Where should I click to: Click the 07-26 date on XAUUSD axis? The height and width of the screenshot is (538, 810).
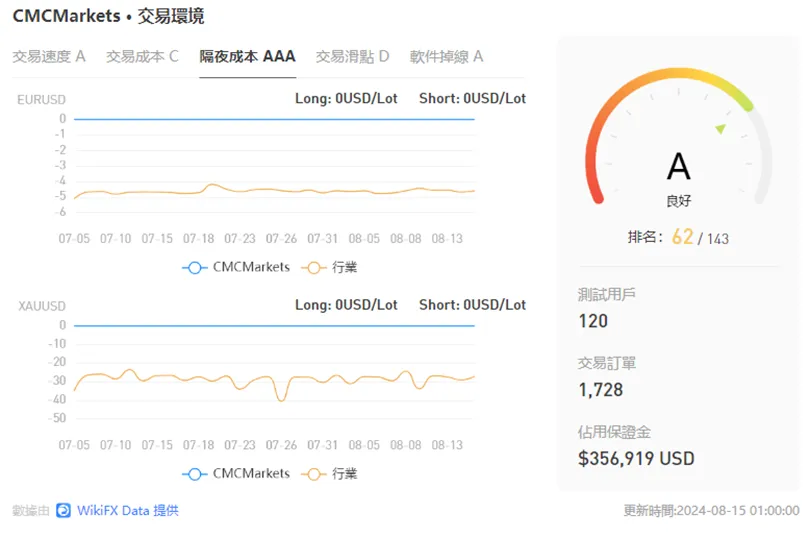coord(281,445)
